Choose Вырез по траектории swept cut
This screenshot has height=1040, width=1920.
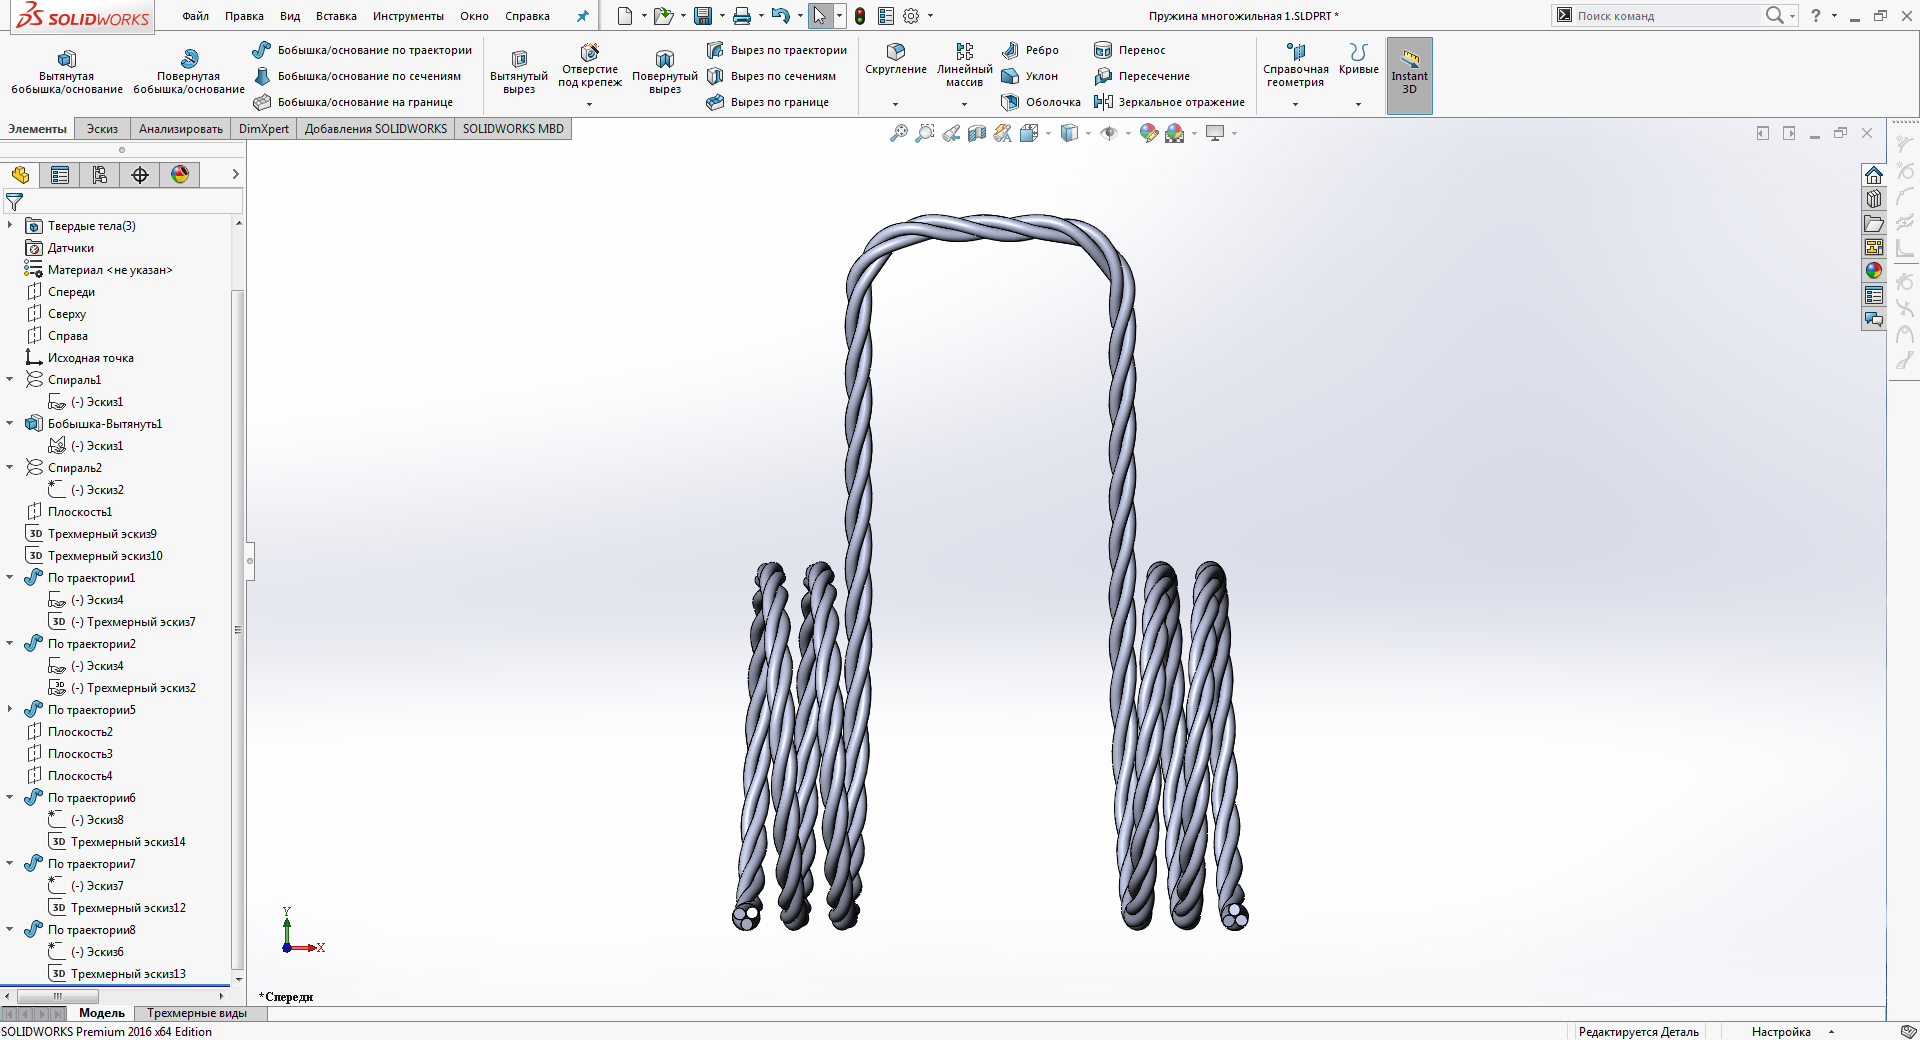coord(776,50)
